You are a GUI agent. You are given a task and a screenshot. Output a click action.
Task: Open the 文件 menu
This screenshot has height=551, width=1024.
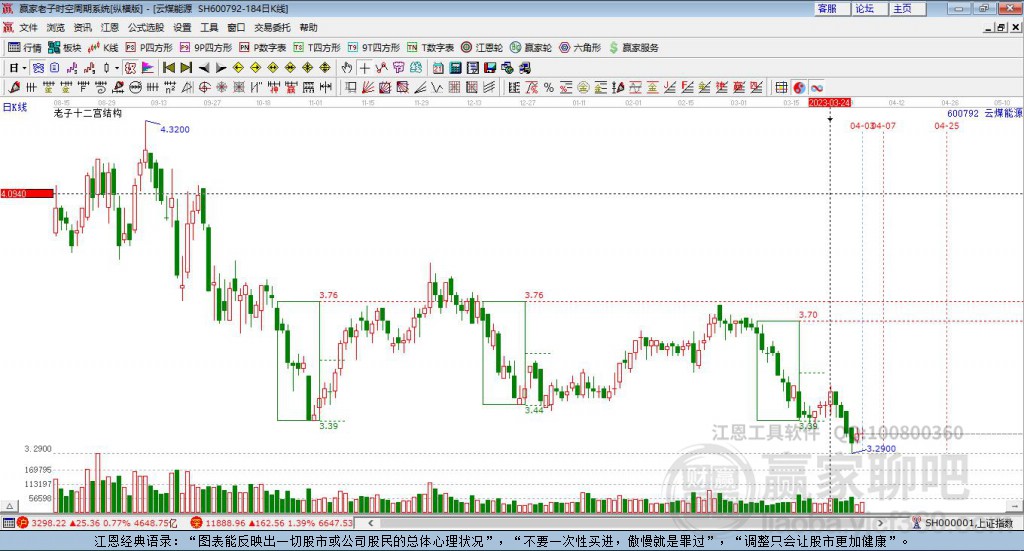coord(29,27)
